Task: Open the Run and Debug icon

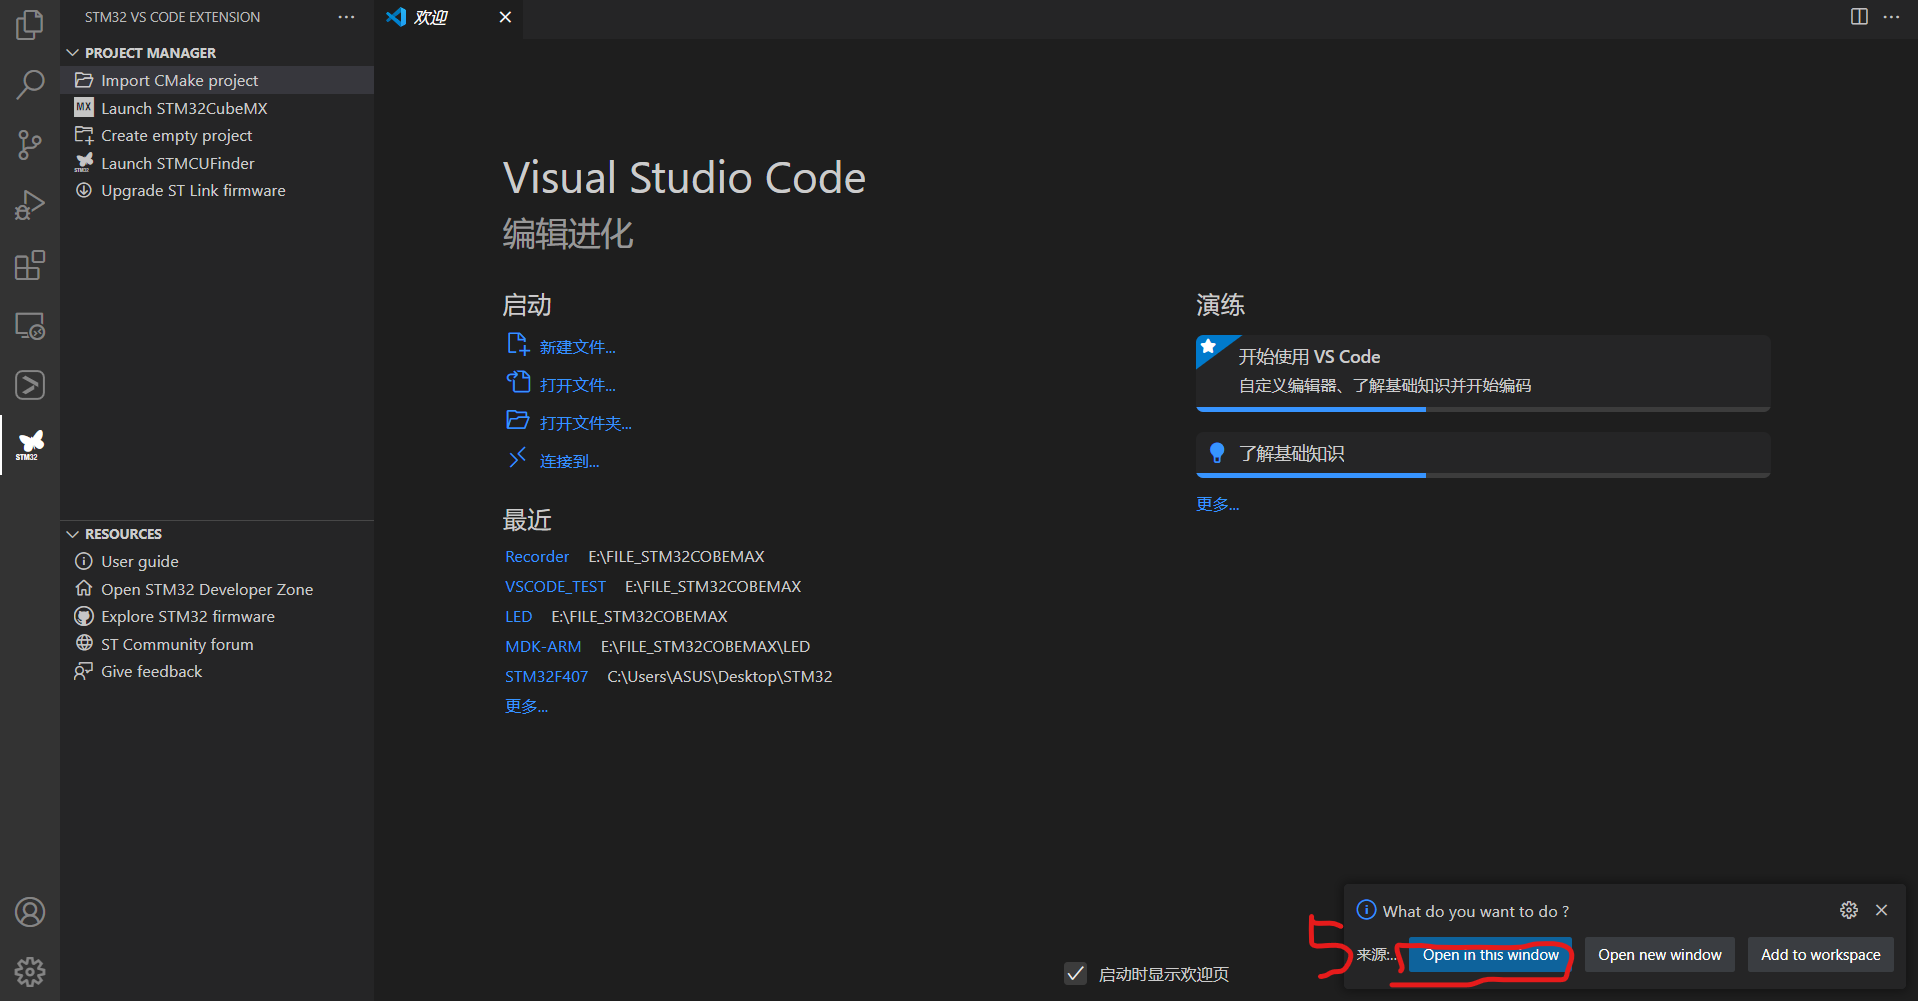Action: pyautogui.click(x=30, y=205)
